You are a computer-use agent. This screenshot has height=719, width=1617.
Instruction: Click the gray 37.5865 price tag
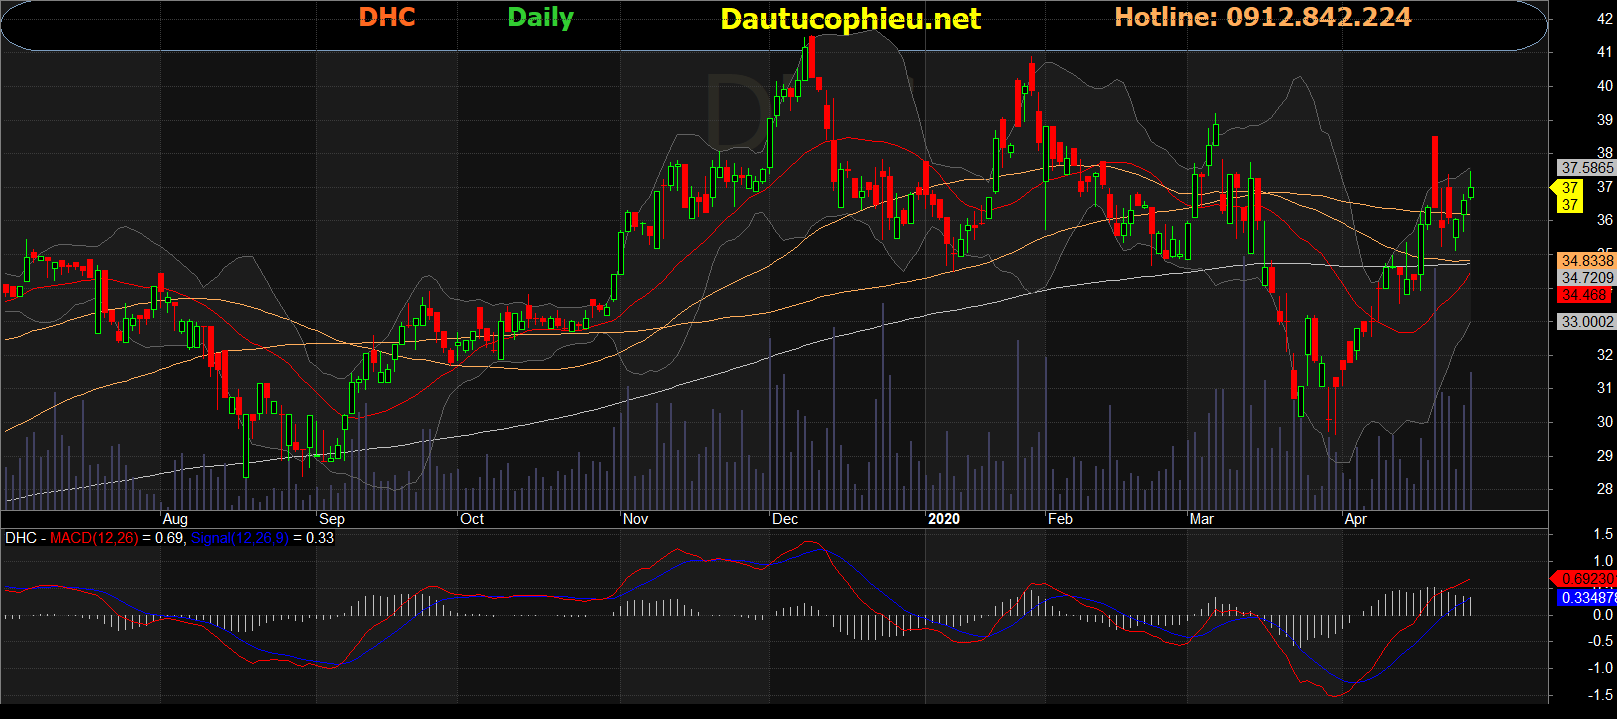tap(1587, 168)
